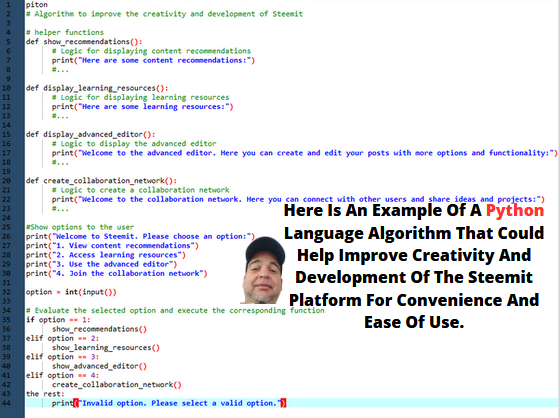Click the '# Logic to display the advanced editor' comment
Screen dimensions: 559x418
point(134,144)
